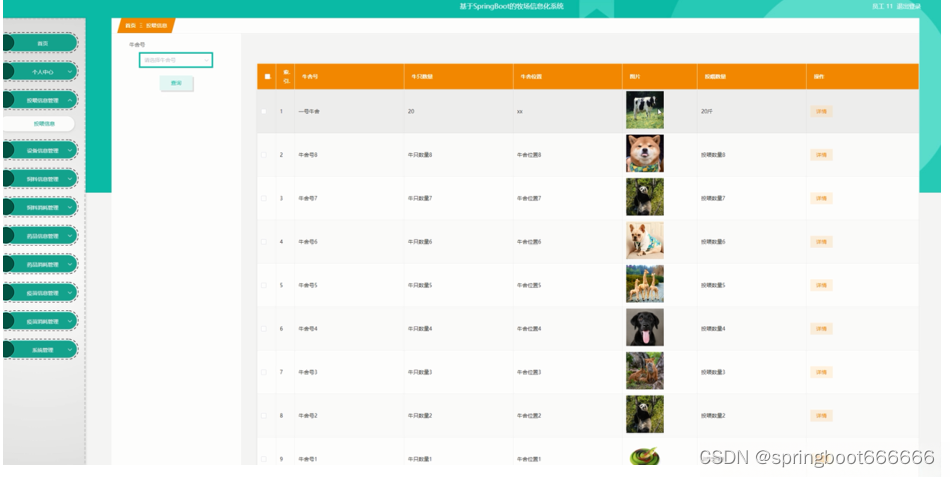Click 详情 for row 牛舍号6
Image resolution: width=950 pixels, height=477 pixels.
[822, 242]
